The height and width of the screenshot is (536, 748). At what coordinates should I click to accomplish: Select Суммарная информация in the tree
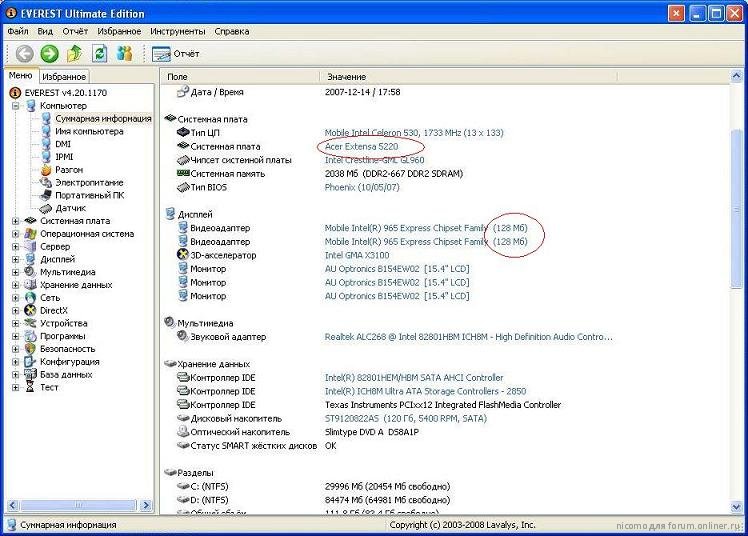point(103,118)
